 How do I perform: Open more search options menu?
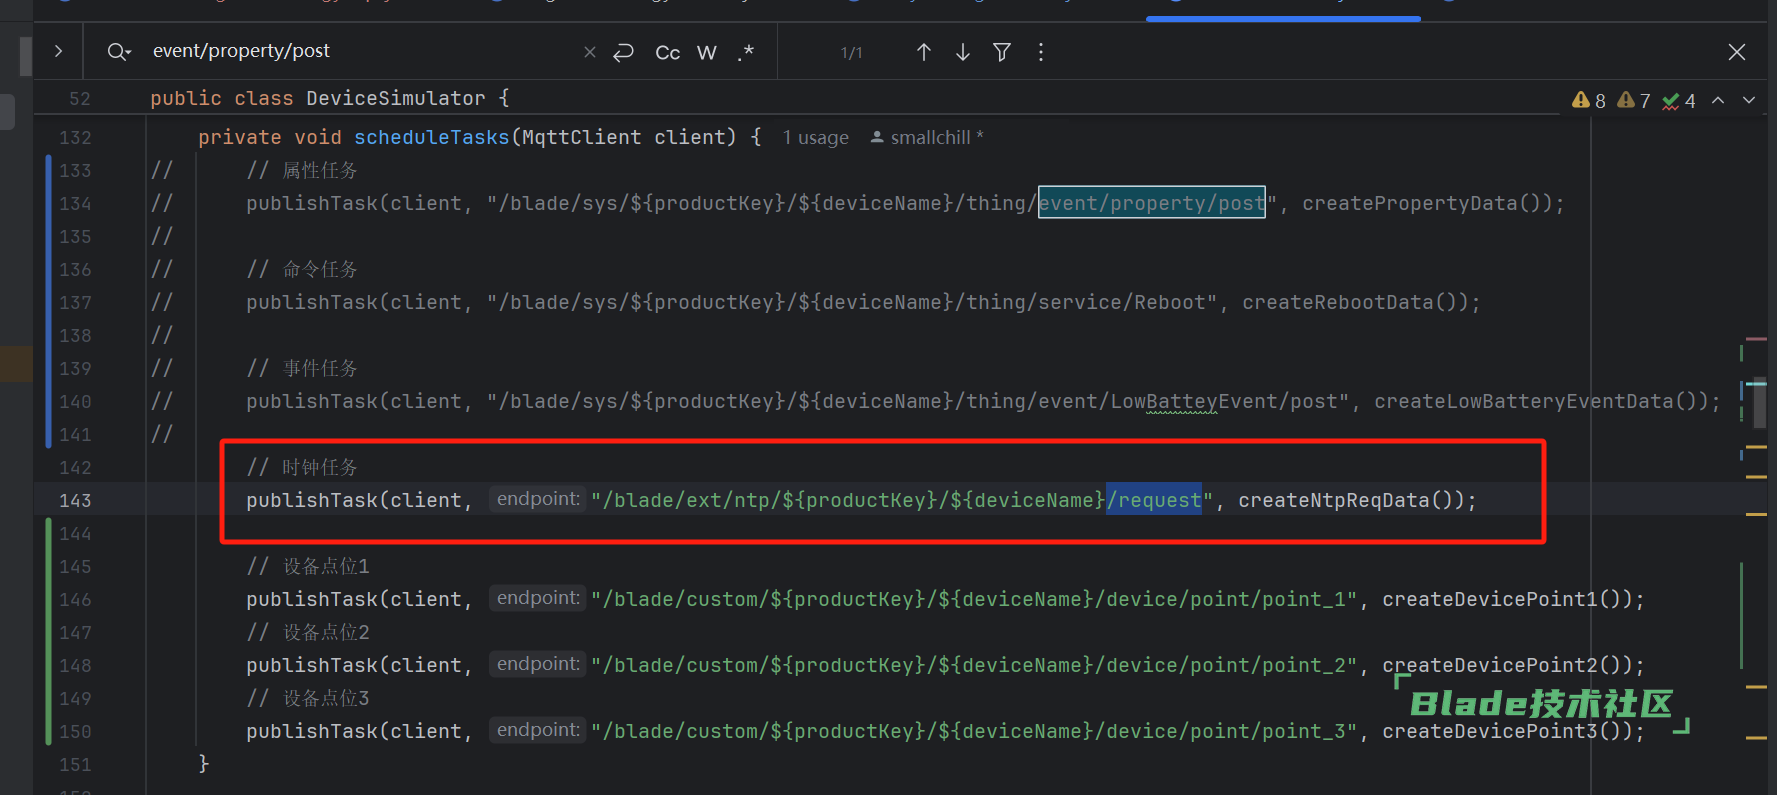pyautogui.click(x=1041, y=52)
